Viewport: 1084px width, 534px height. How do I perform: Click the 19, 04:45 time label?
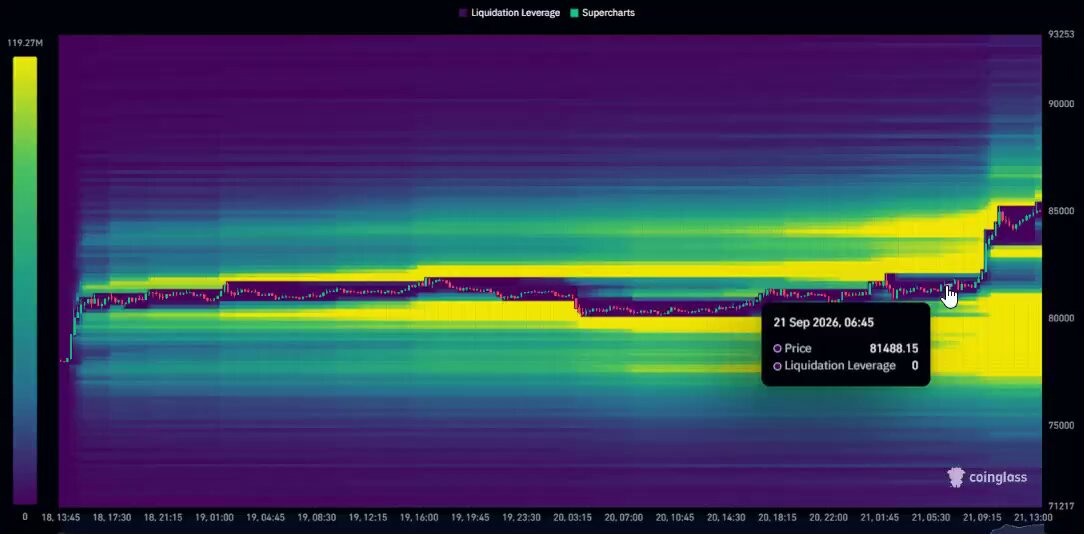coord(265,517)
